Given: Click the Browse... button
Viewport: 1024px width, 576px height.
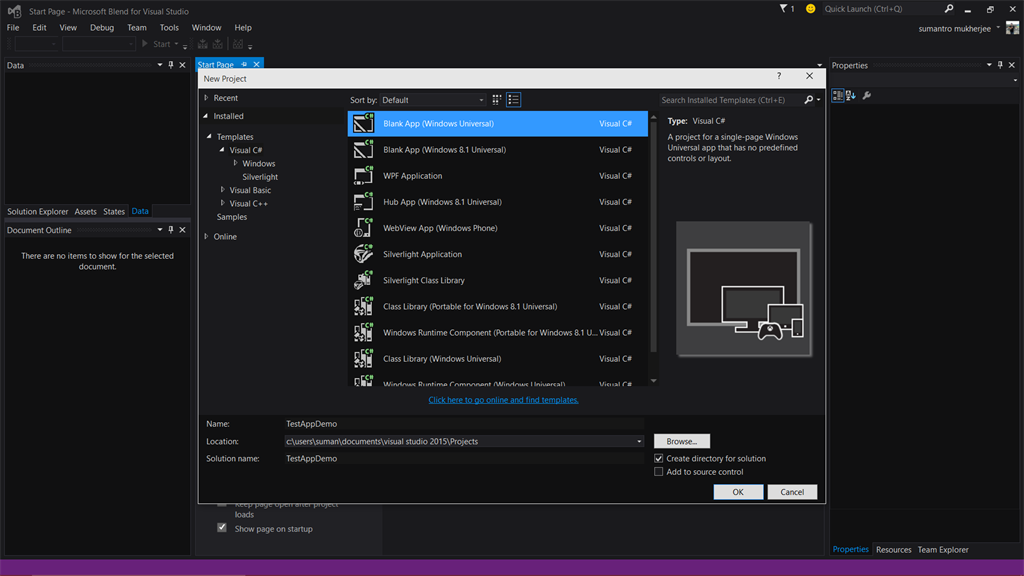Looking at the screenshot, I should pyautogui.click(x=682, y=441).
